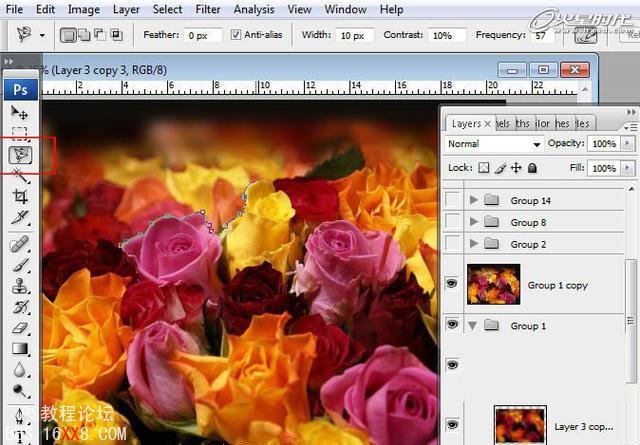The width and height of the screenshot is (640, 445).
Task: Open the Layer menu
Action: 126,9
